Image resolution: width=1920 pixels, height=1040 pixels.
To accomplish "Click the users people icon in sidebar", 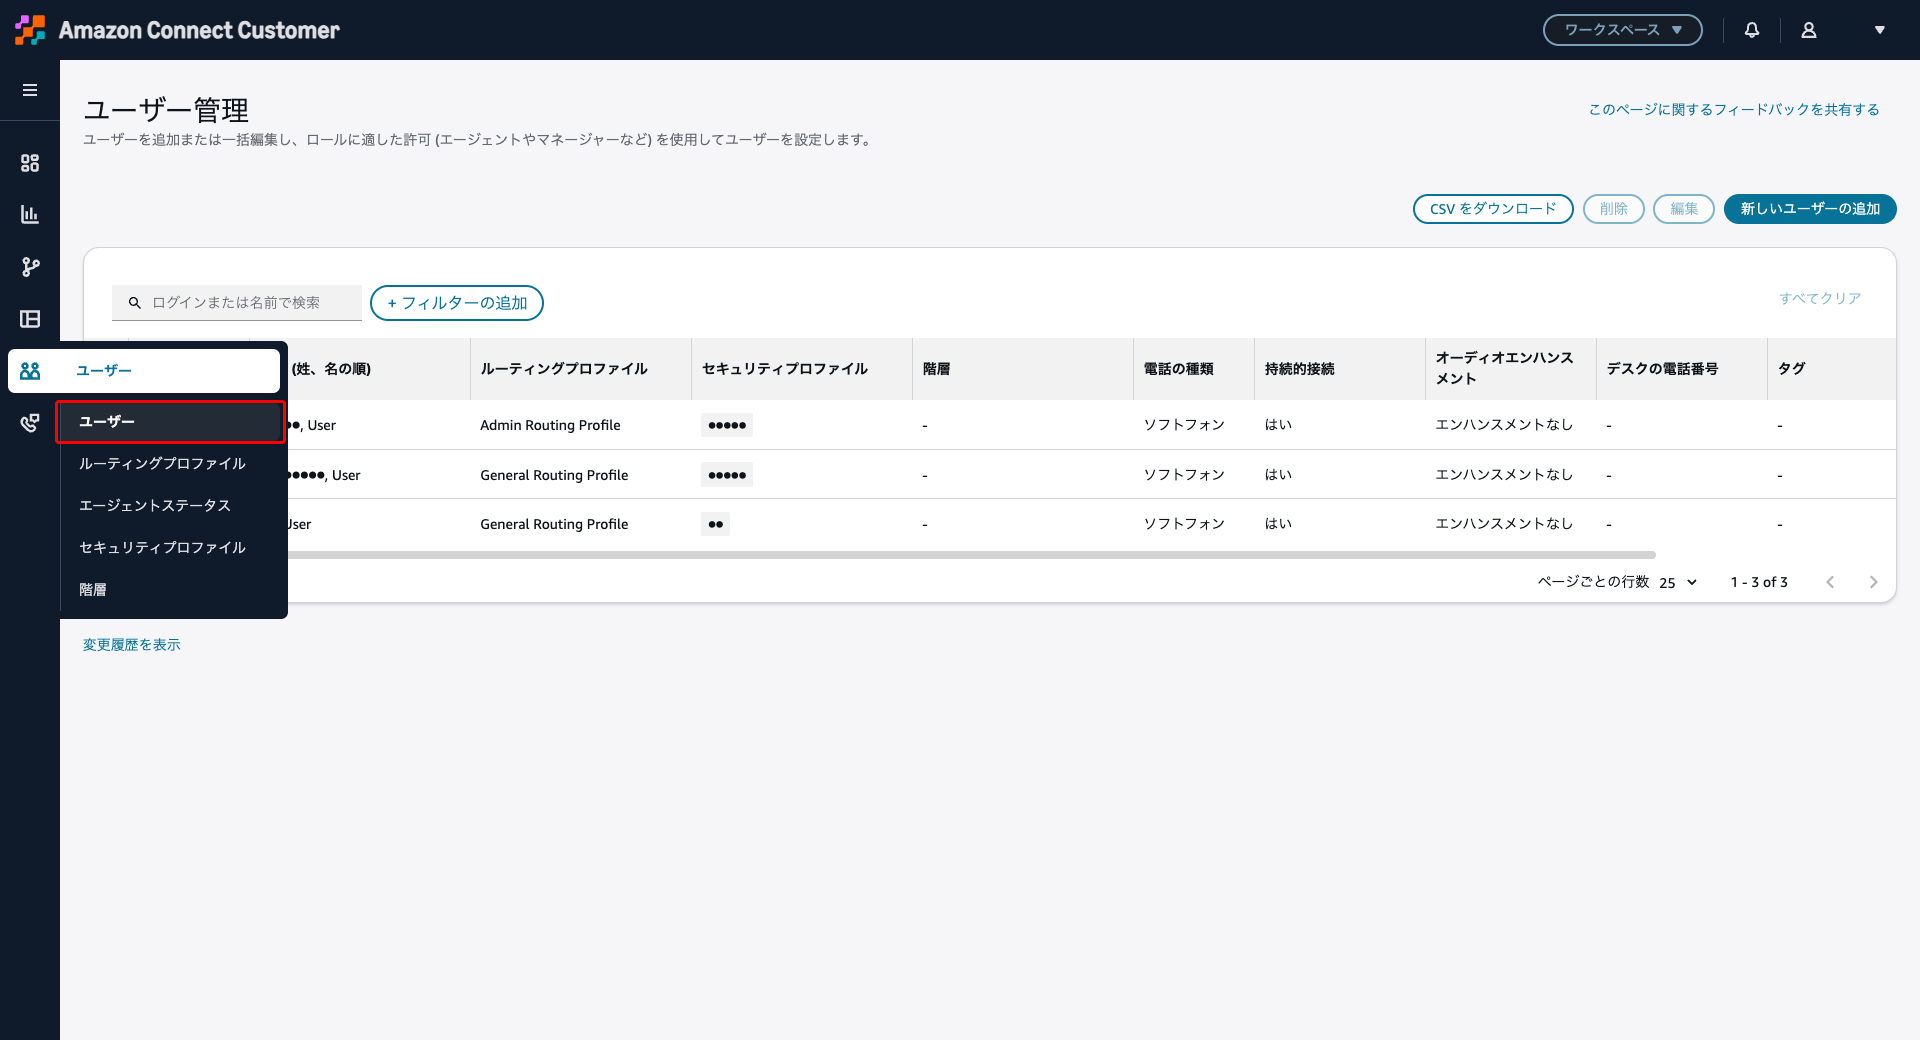I will click(30, 371).
